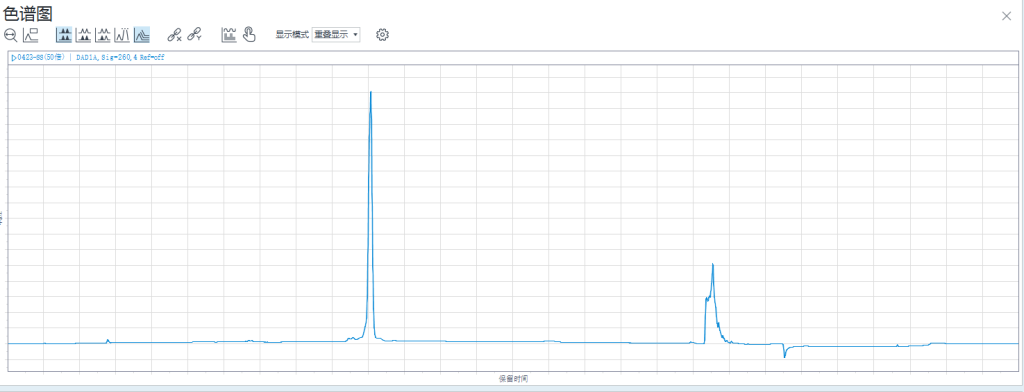
Task: Toggle the second peak baseline display icon
Action: tap(84, 35)
